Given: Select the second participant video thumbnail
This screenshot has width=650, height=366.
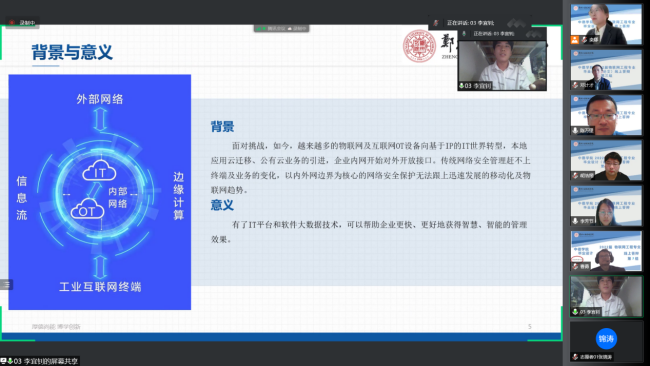Looking at the screenshot, I should point(606,69).
